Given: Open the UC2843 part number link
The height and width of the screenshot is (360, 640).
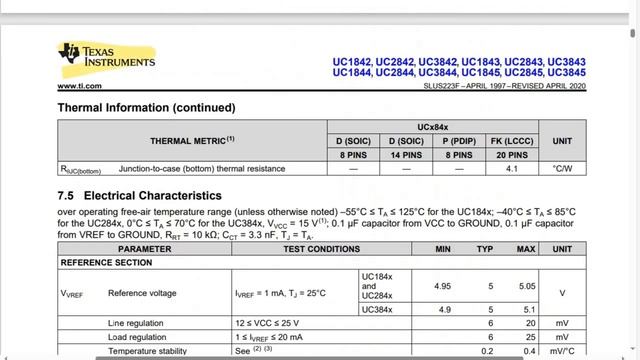Looking at the screenshot, I should tap(524, 62).
